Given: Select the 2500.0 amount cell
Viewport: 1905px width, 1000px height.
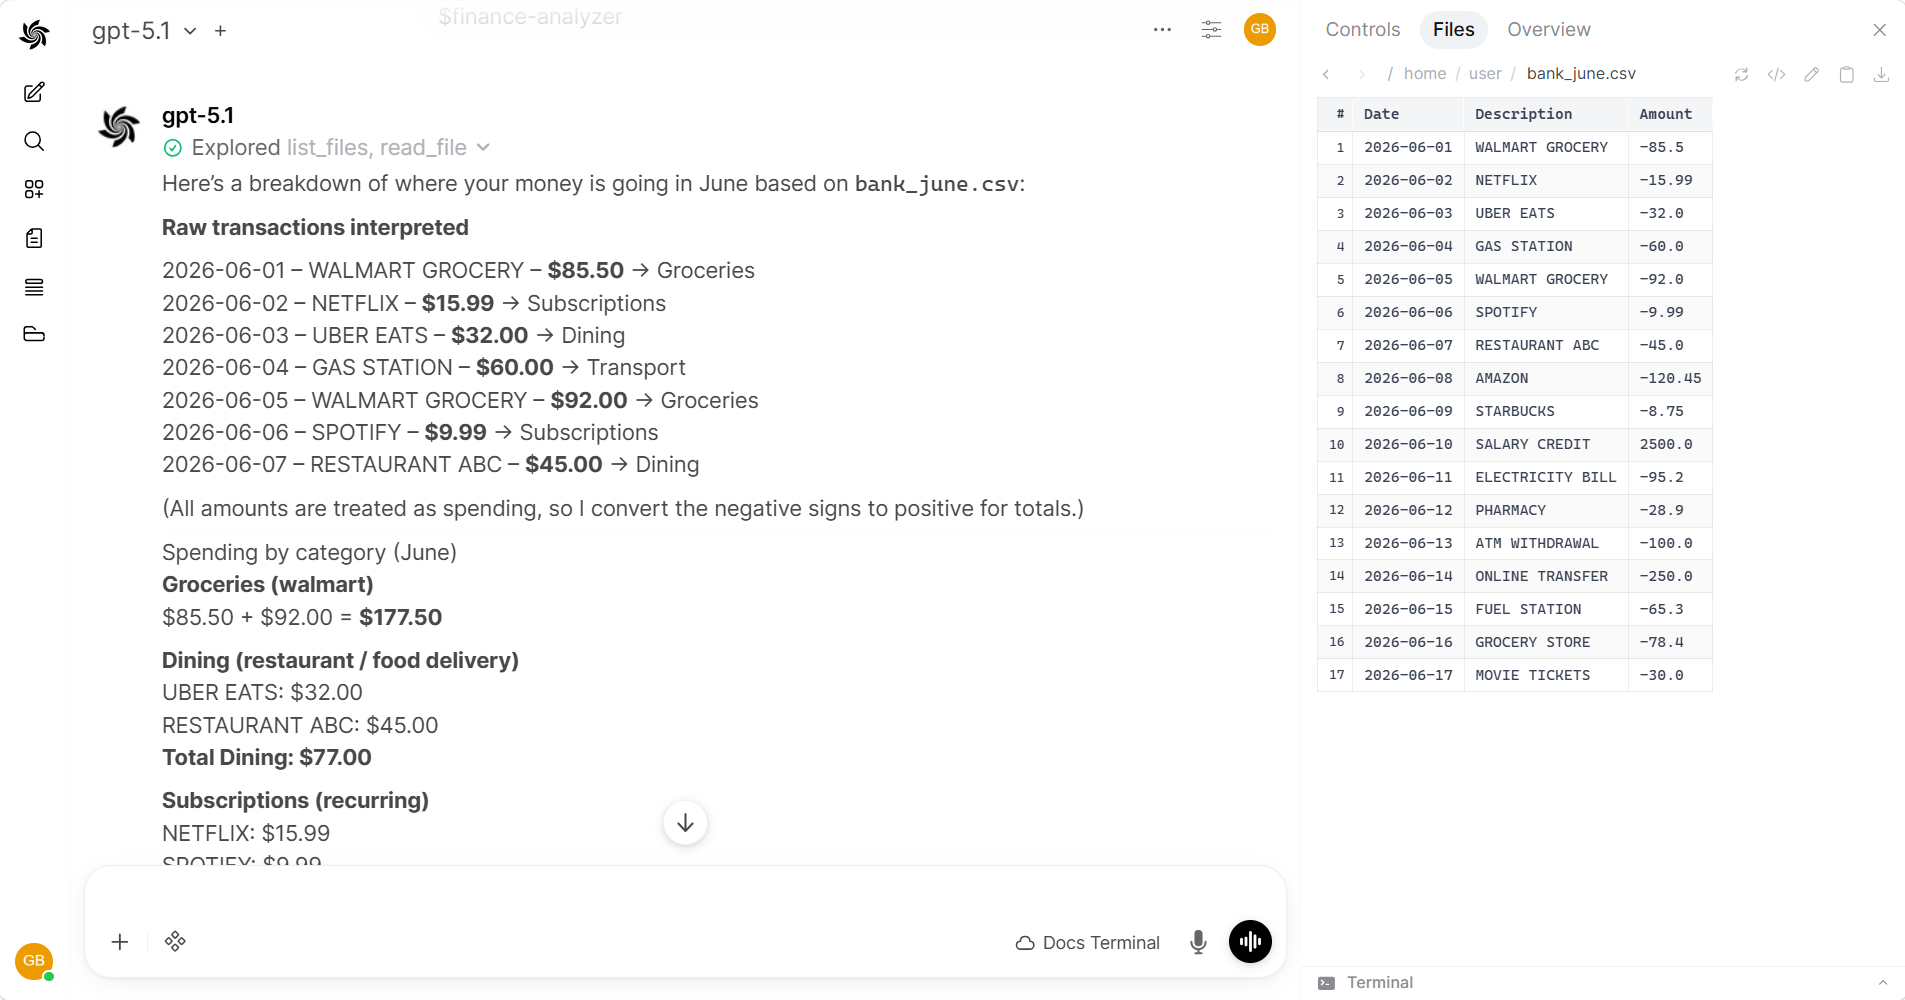Looking at the screenshot, I should [x=1670, y=444].
